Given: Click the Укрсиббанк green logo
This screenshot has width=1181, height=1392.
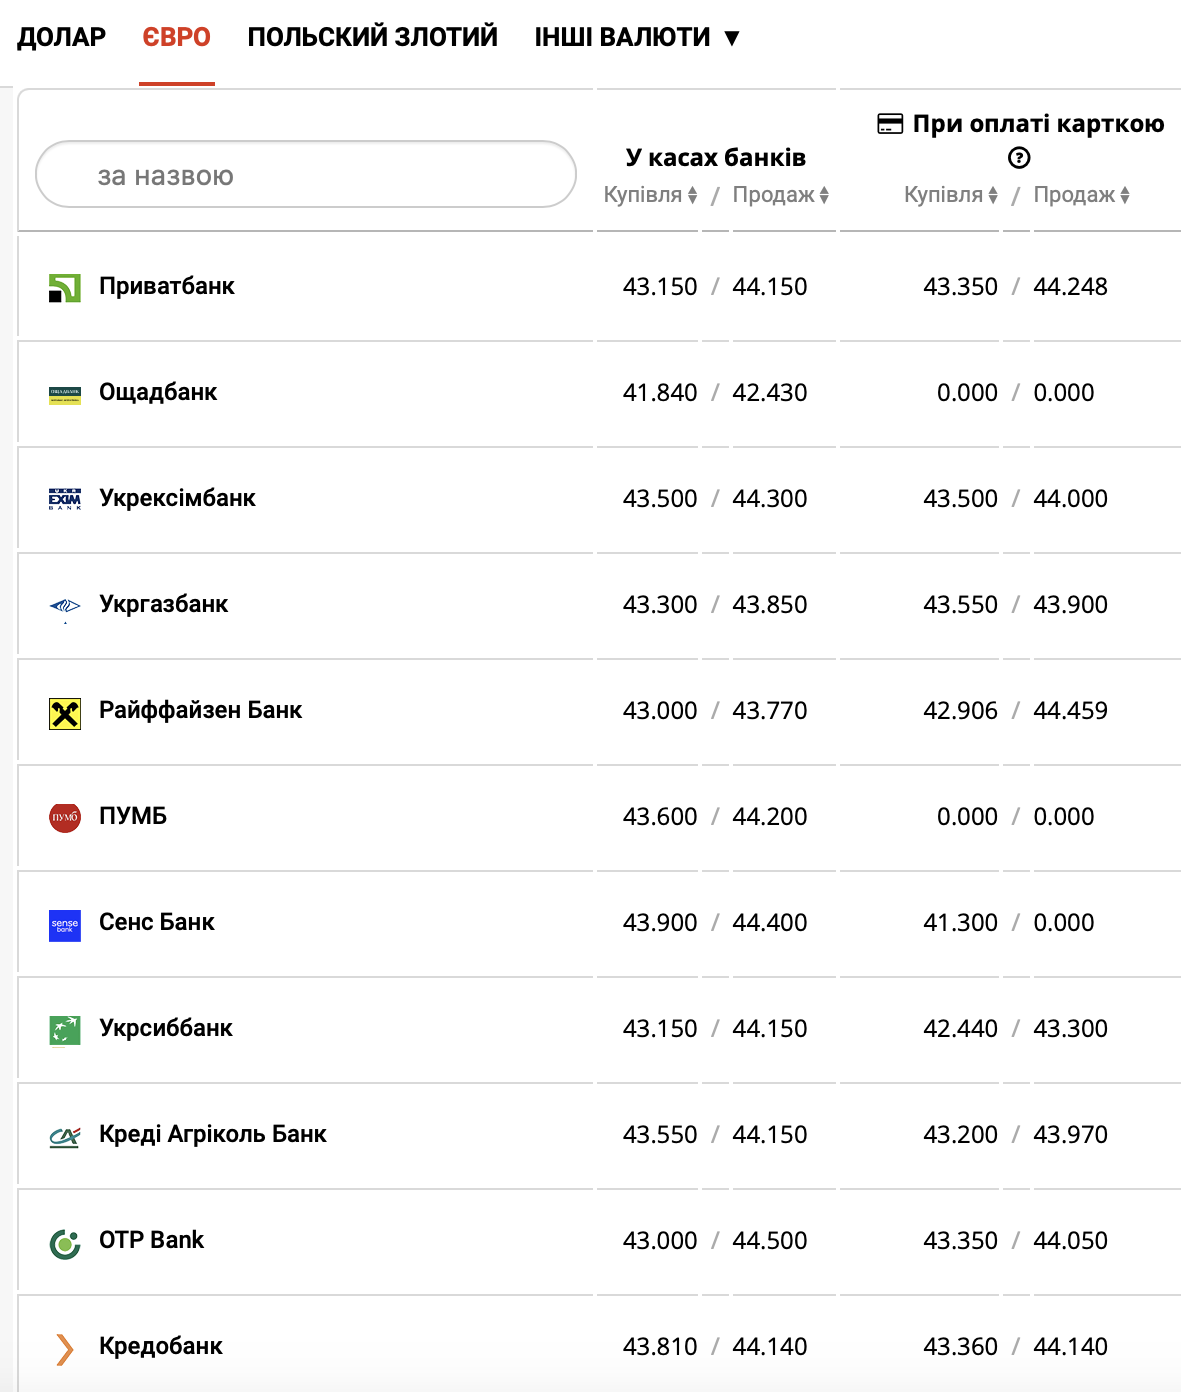Looking at the screenshot, I should click(x=65, y=1030).
